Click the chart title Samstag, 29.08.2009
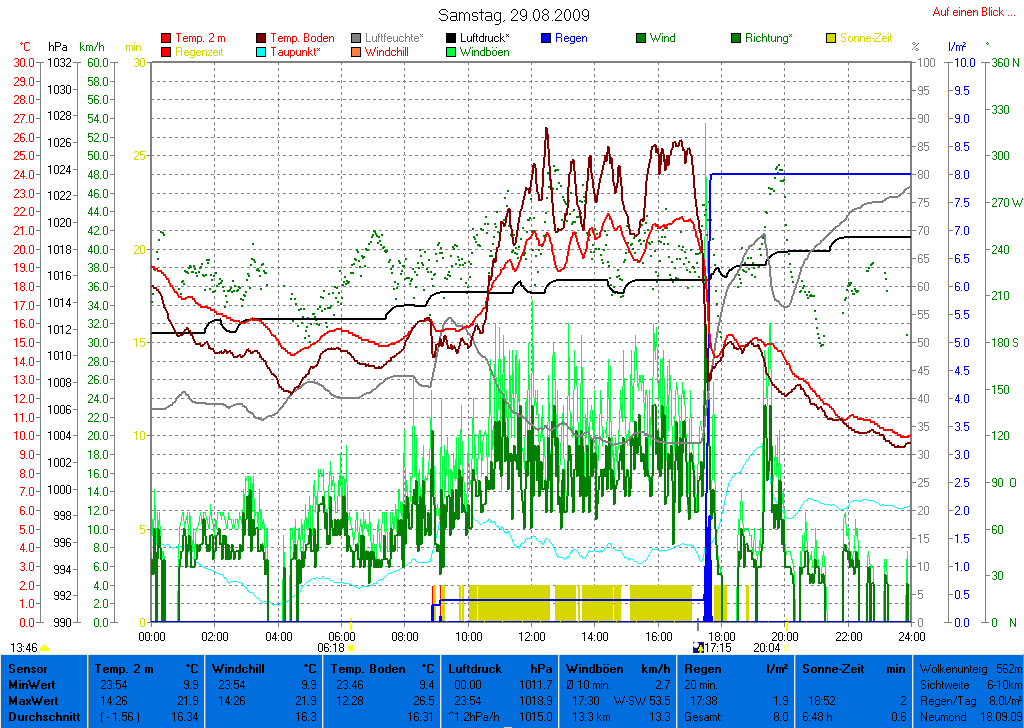Screen dimensions: 1024x728 514,16
